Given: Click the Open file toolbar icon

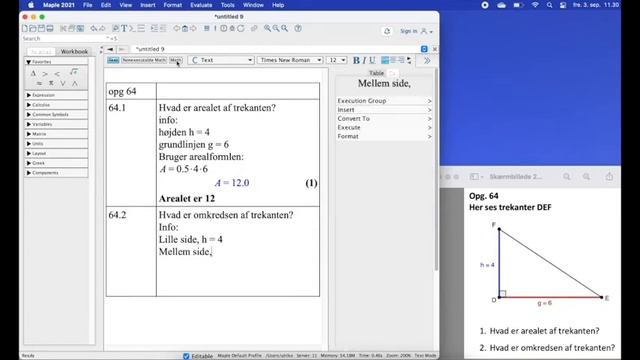Looking at the screenshot, I should tap(33, 29).
